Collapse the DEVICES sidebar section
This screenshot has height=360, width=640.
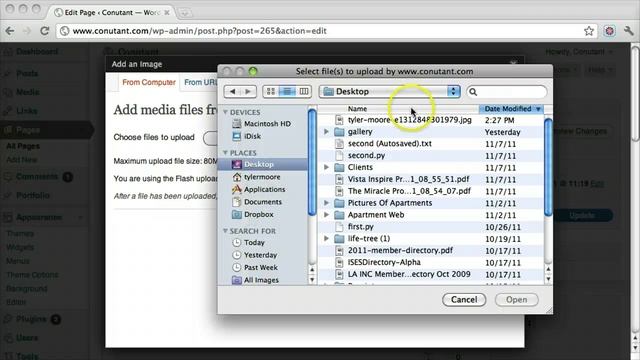[x=225, y=112]
